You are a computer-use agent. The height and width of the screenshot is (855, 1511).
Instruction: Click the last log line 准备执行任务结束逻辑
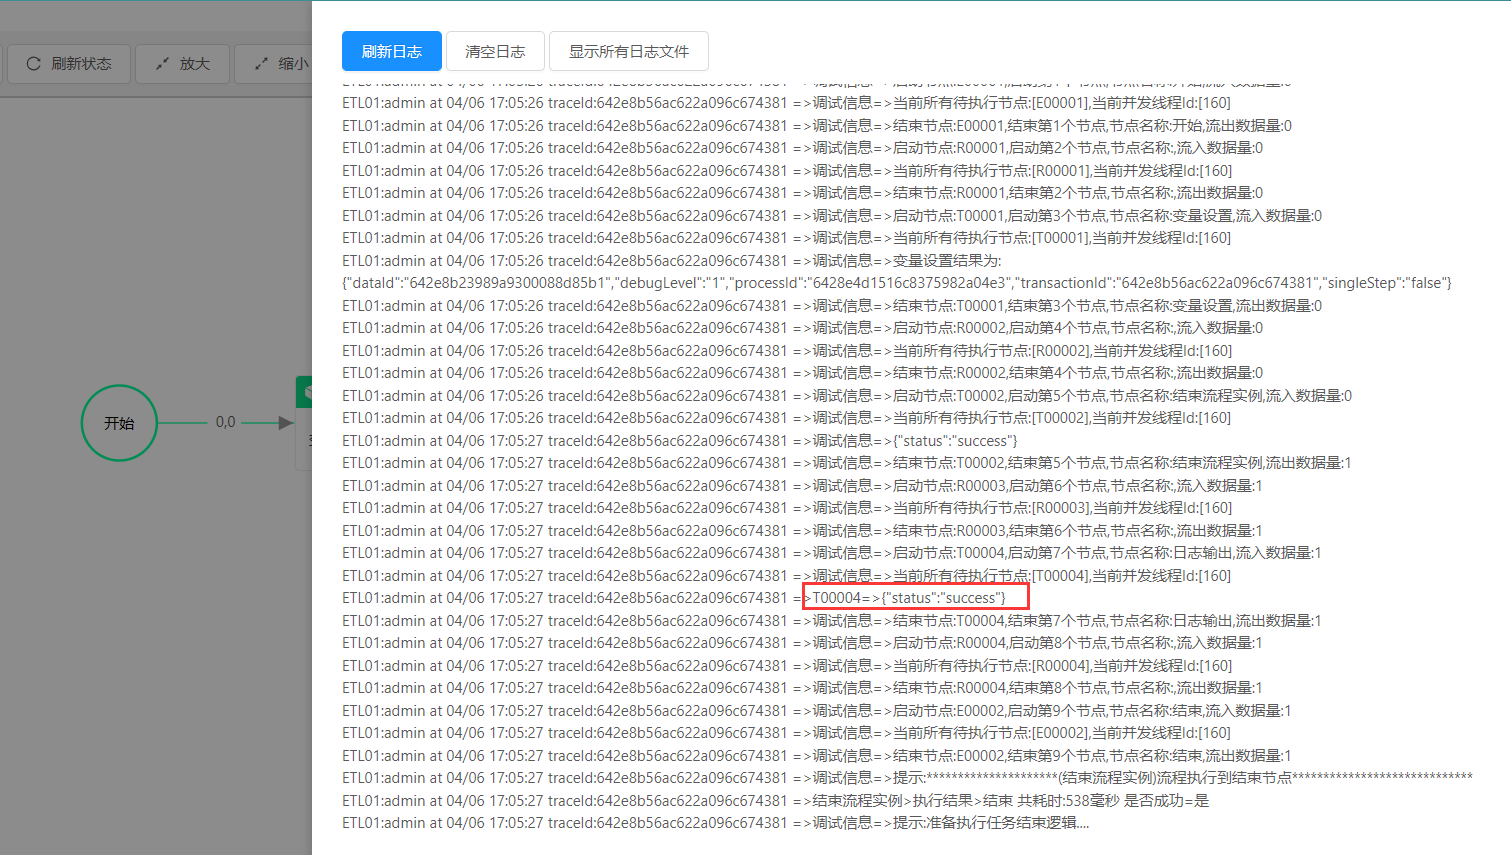tap(990, 823)
